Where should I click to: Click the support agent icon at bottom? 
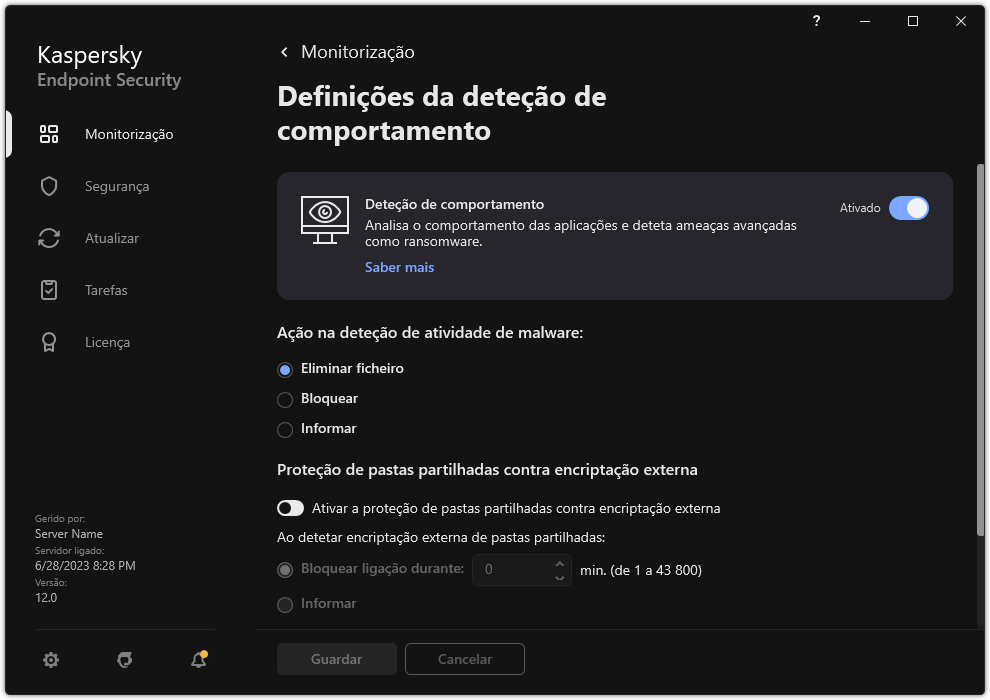point(125,659)
